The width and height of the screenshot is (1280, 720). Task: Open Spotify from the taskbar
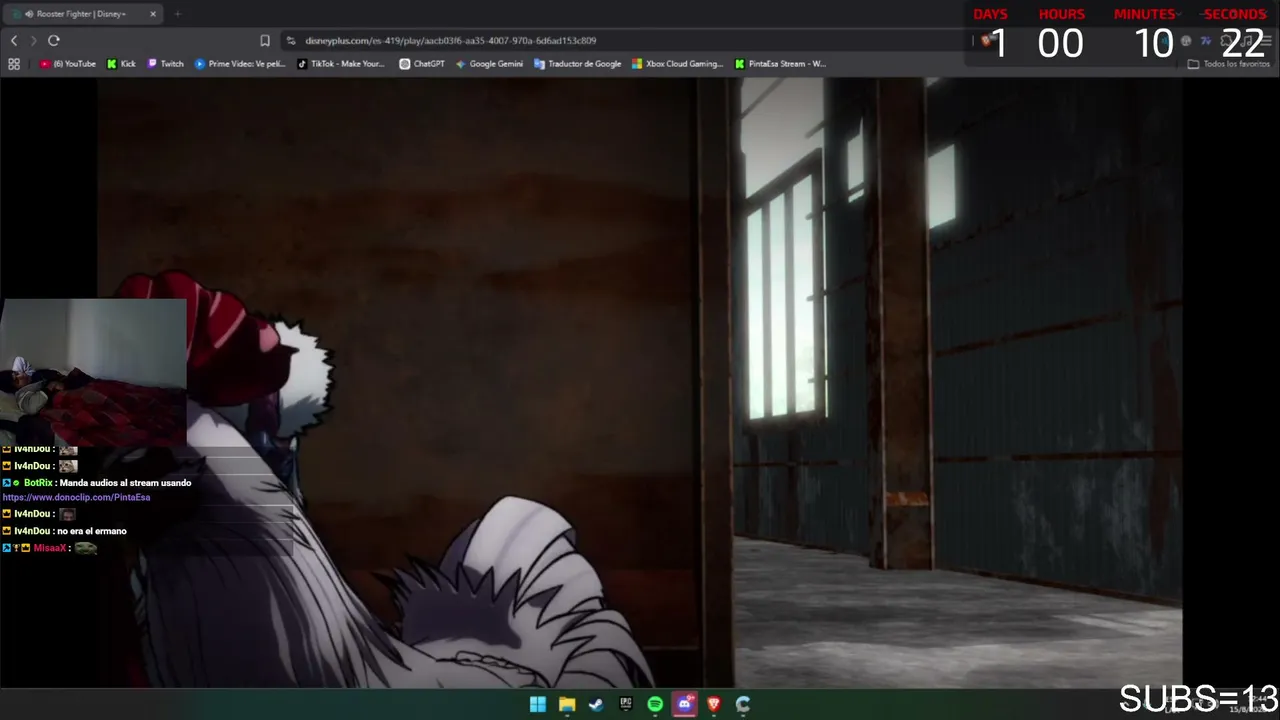[655, 704]
